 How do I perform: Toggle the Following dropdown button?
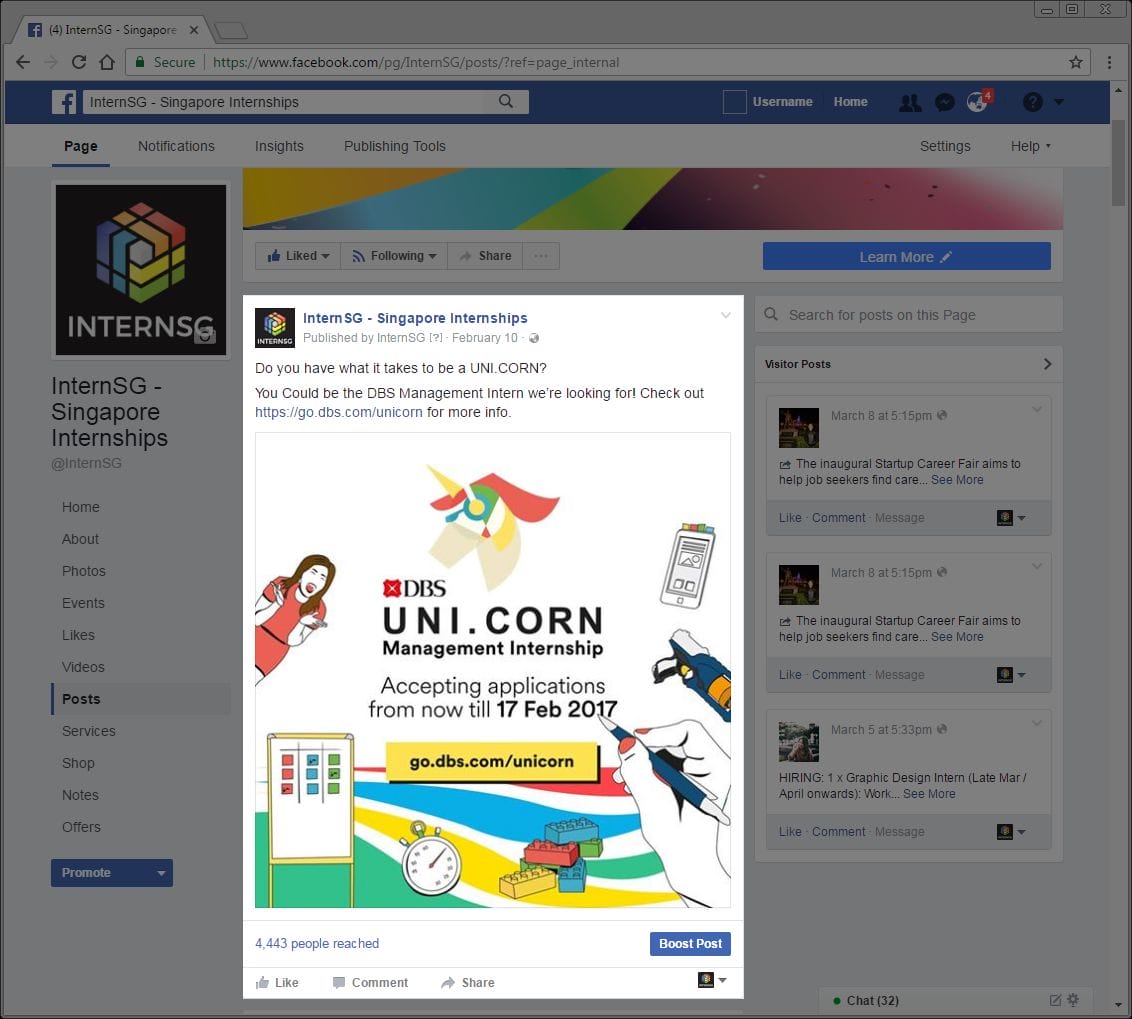(x=394, y=256)
